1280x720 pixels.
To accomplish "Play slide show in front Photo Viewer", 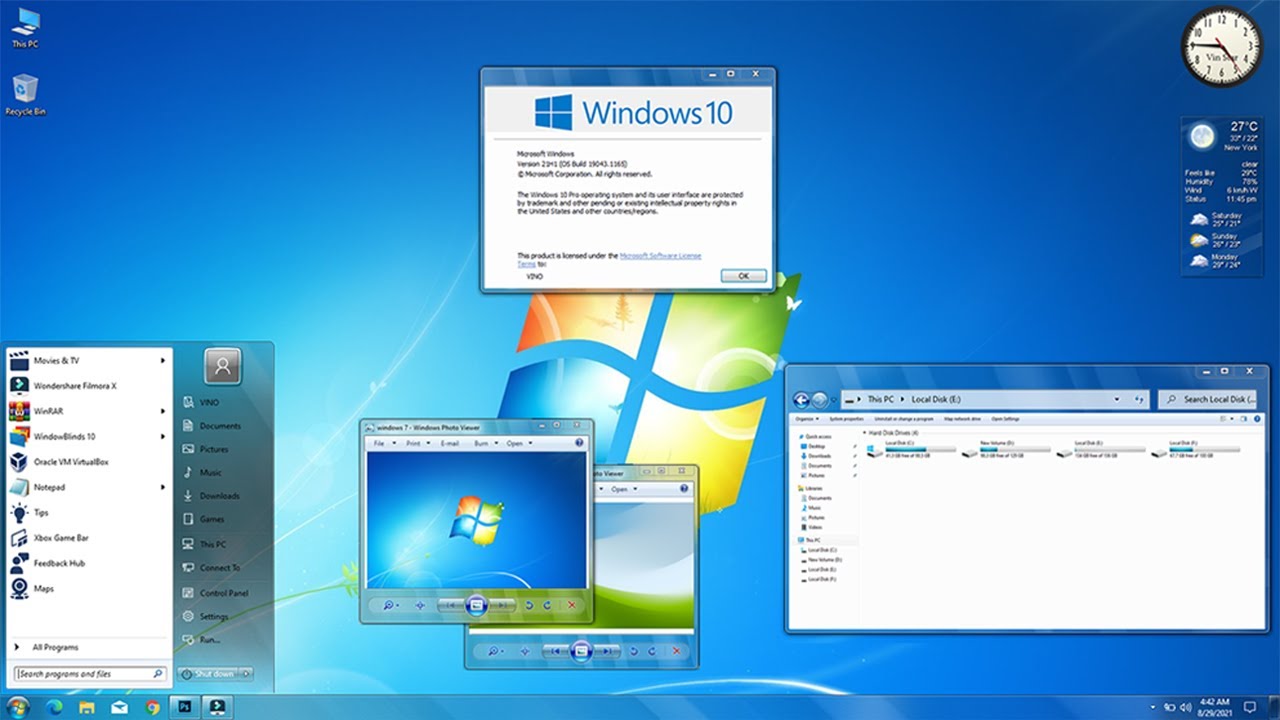I will click(476, 605).
